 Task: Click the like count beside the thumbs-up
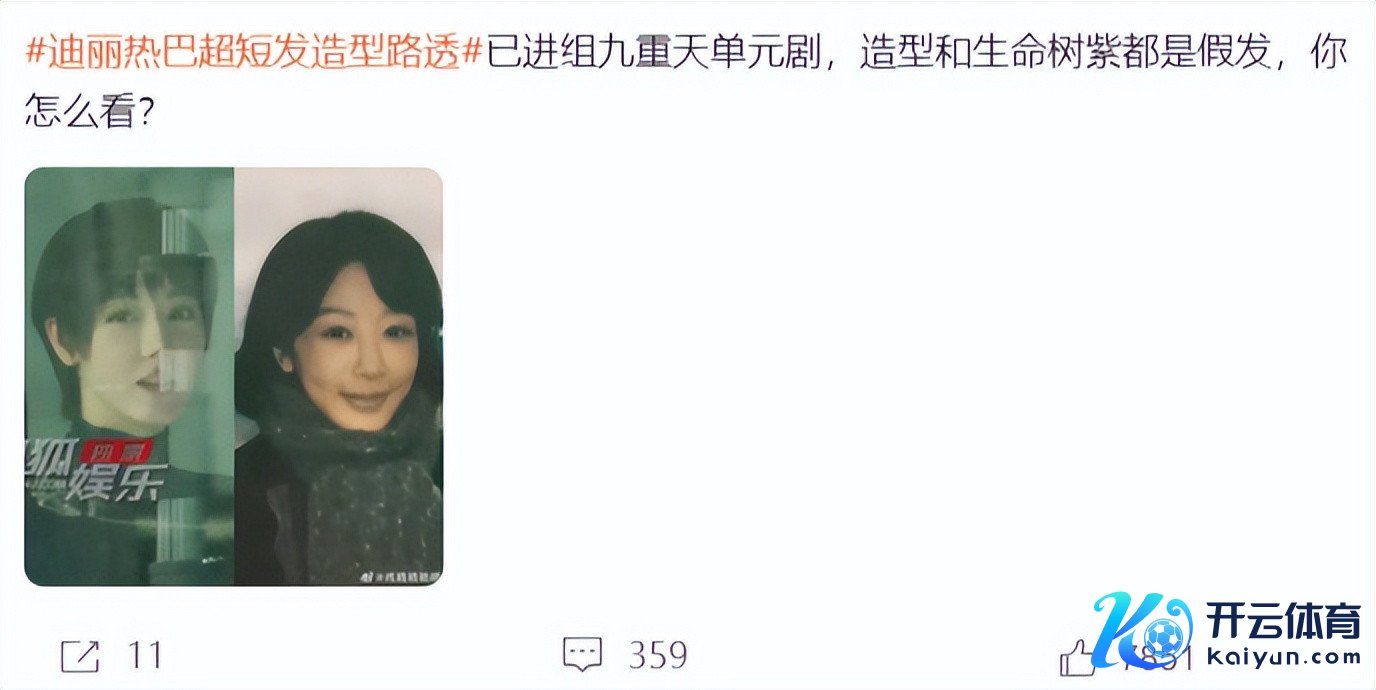pyautogui.click(x=1157, y=656)
